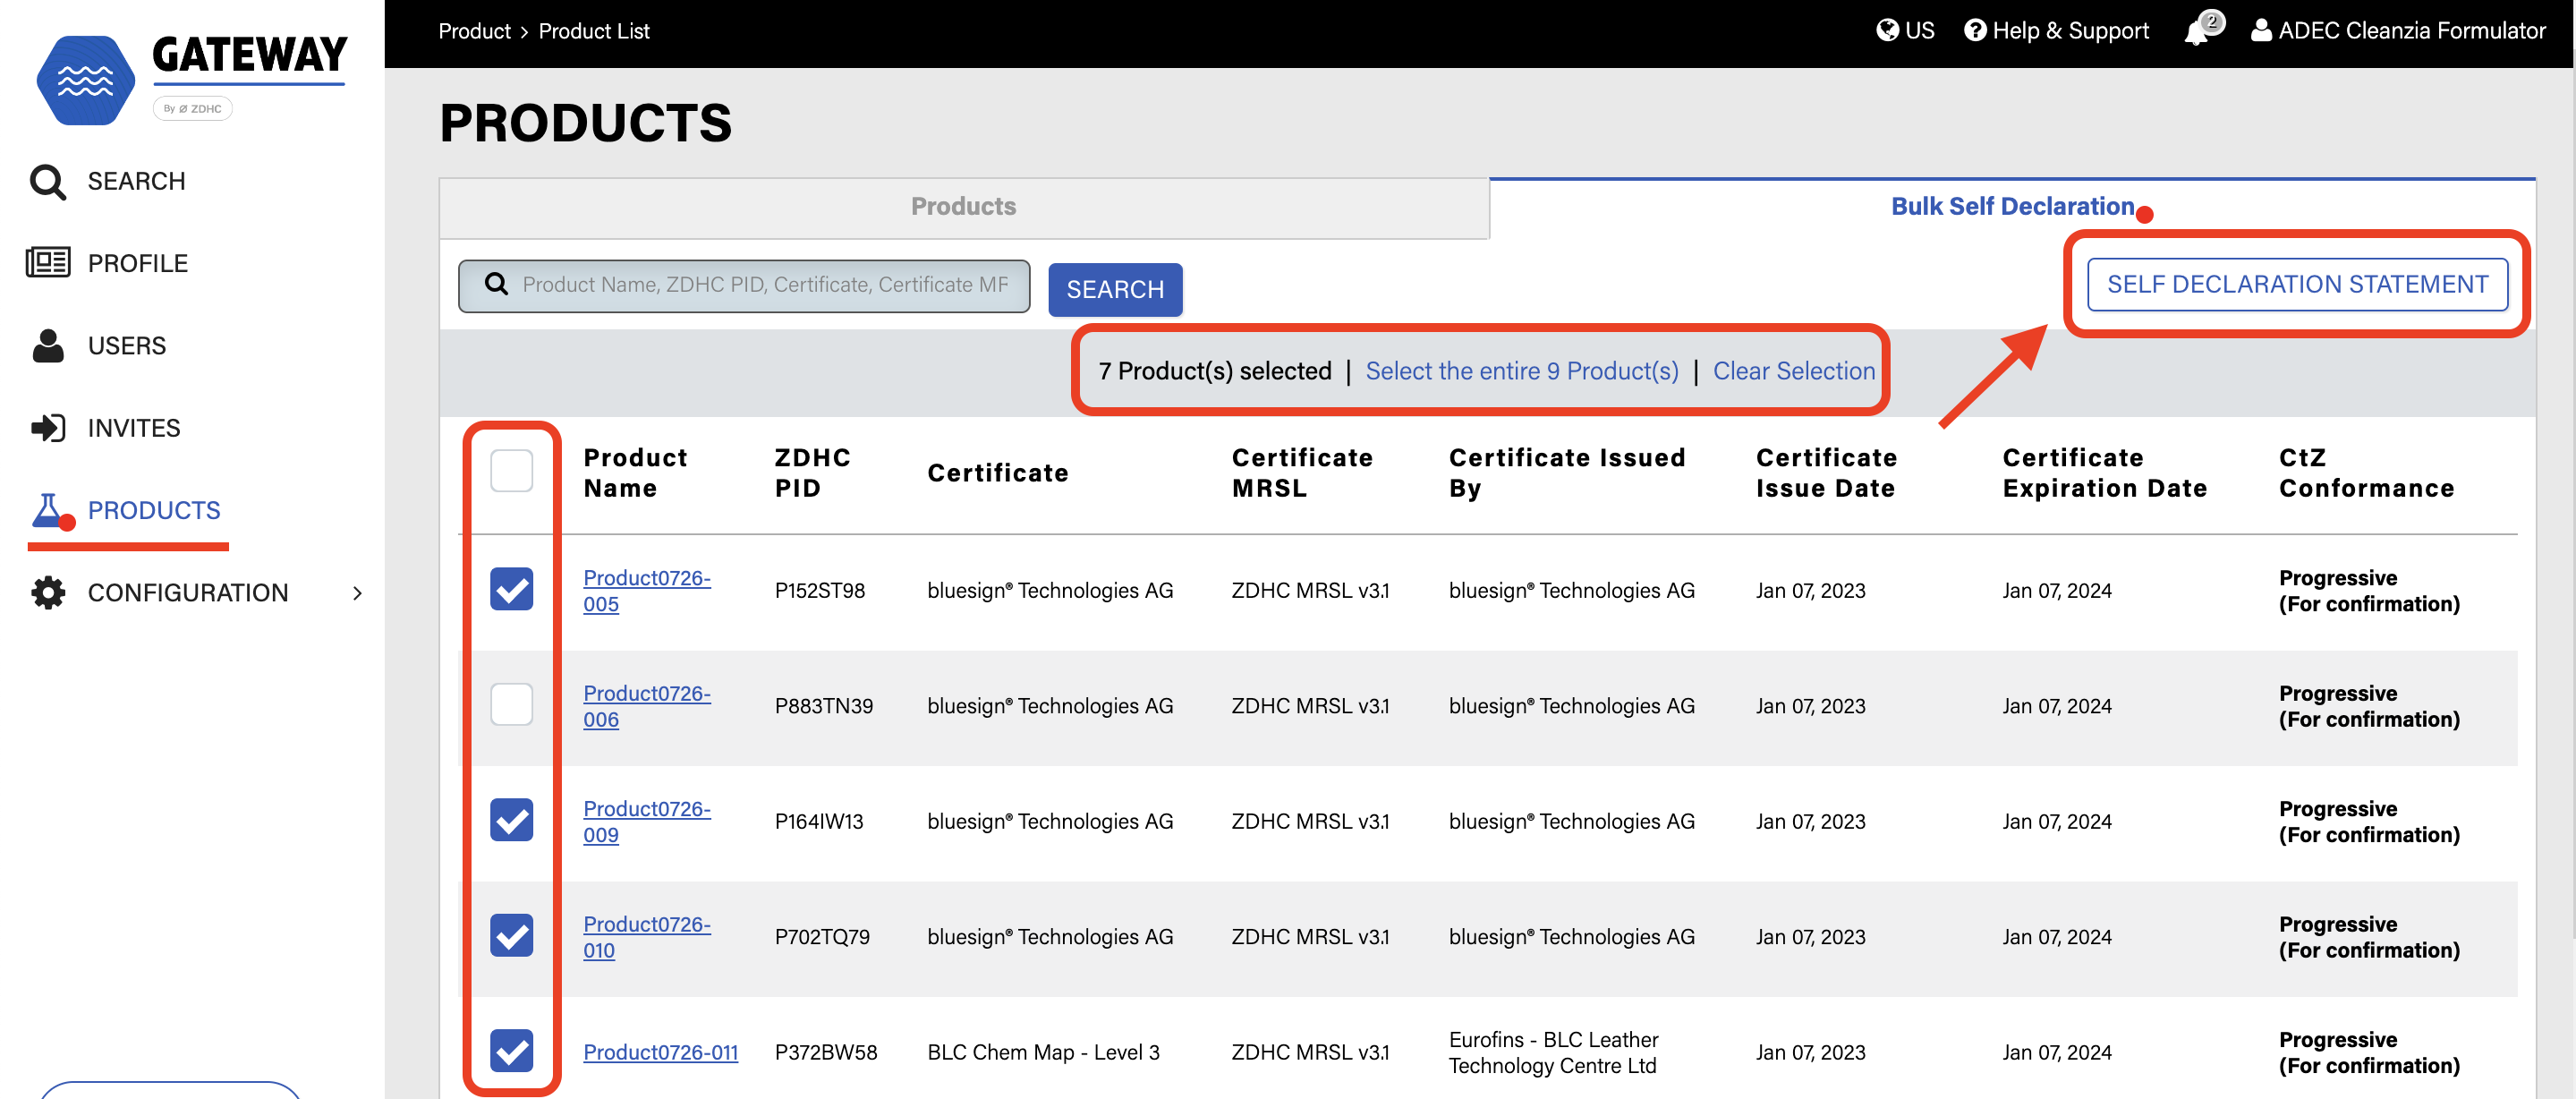Open PROFILE in the sidebar

138,263
